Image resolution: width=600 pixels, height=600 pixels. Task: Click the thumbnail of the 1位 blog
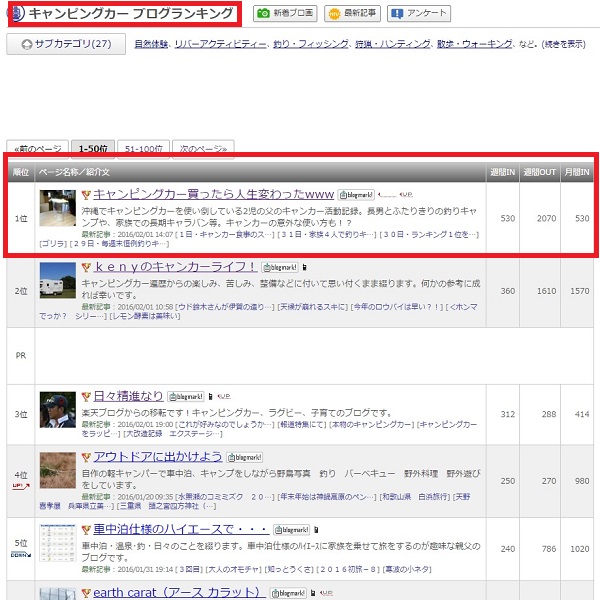tap(58, 208)
